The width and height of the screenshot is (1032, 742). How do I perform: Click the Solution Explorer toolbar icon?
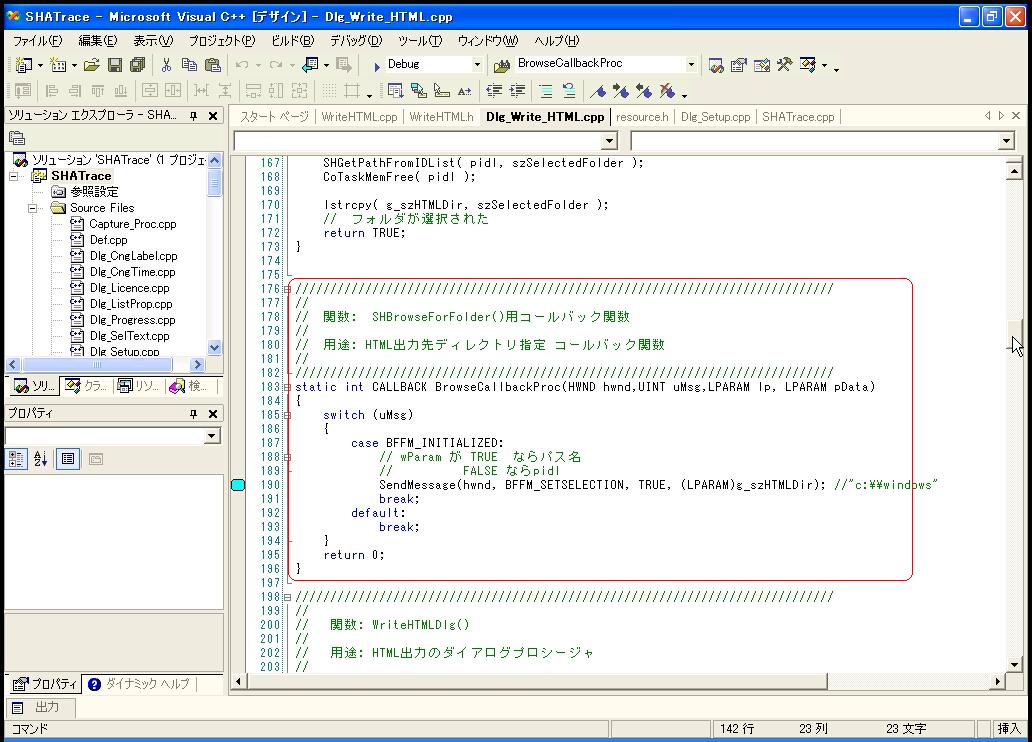[x=716, y=65]
